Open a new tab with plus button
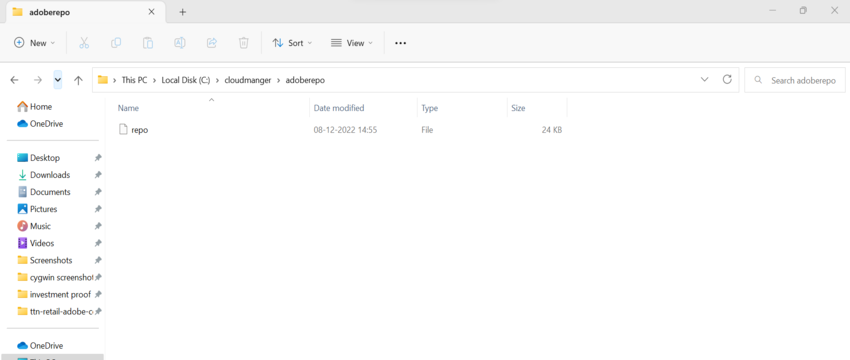The width and height of the screenshot is (850, 360). pos(183,12)
